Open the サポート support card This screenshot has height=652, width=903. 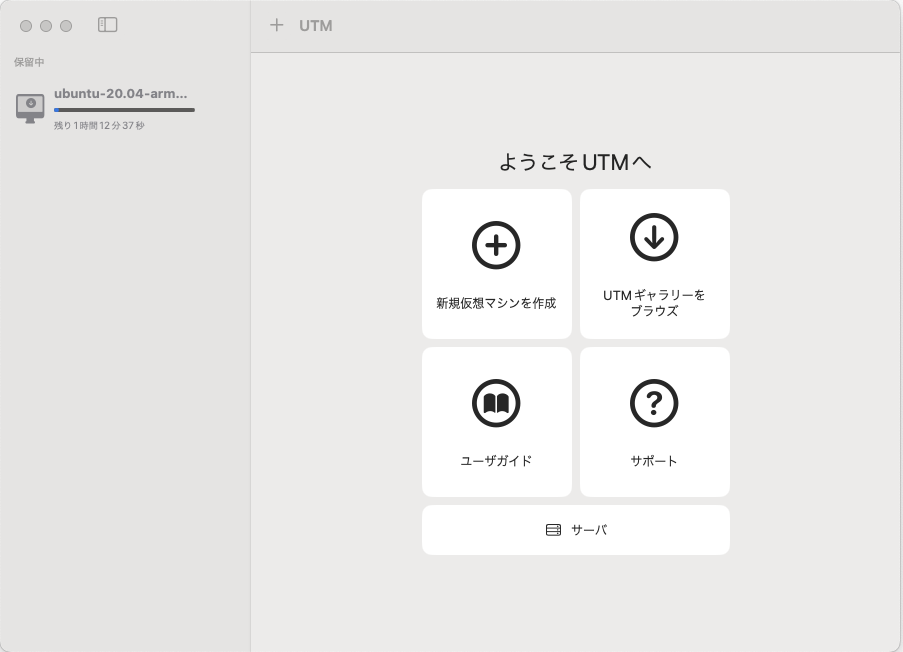pyautogui.click(x=655, y=422)
